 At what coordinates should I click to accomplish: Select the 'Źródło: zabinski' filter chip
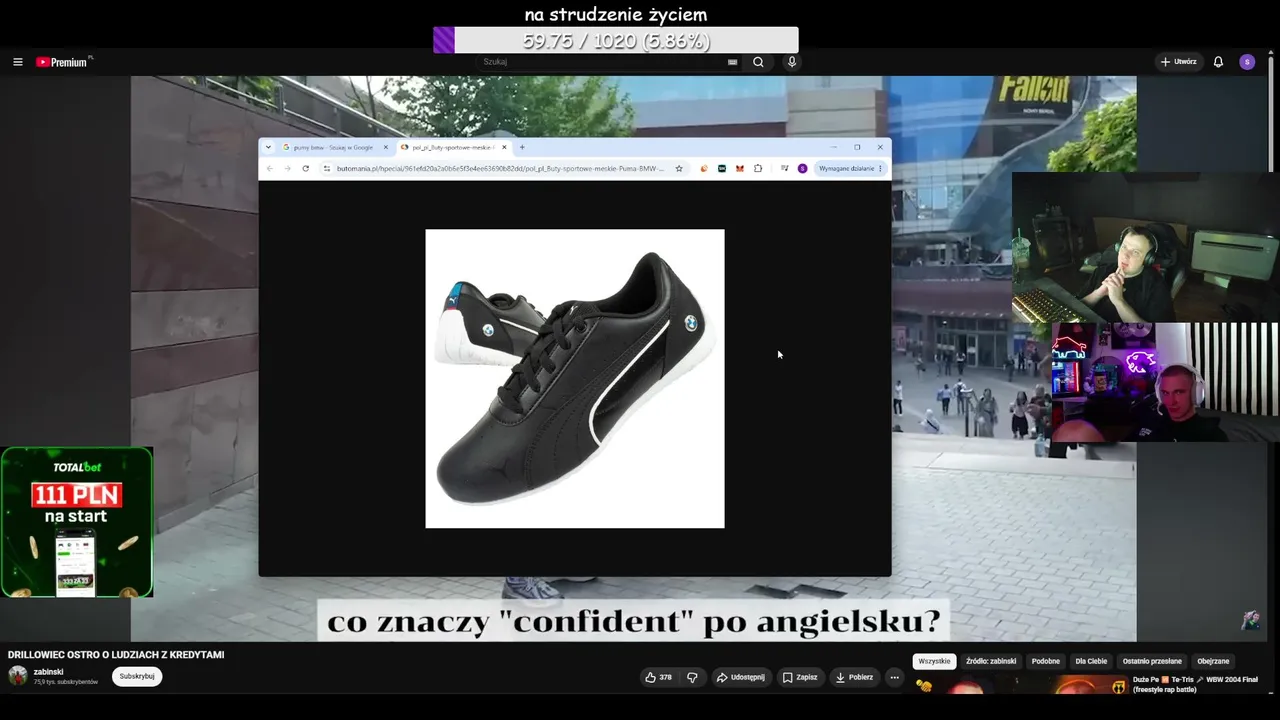pyautogui.click(x=991, y=661)
